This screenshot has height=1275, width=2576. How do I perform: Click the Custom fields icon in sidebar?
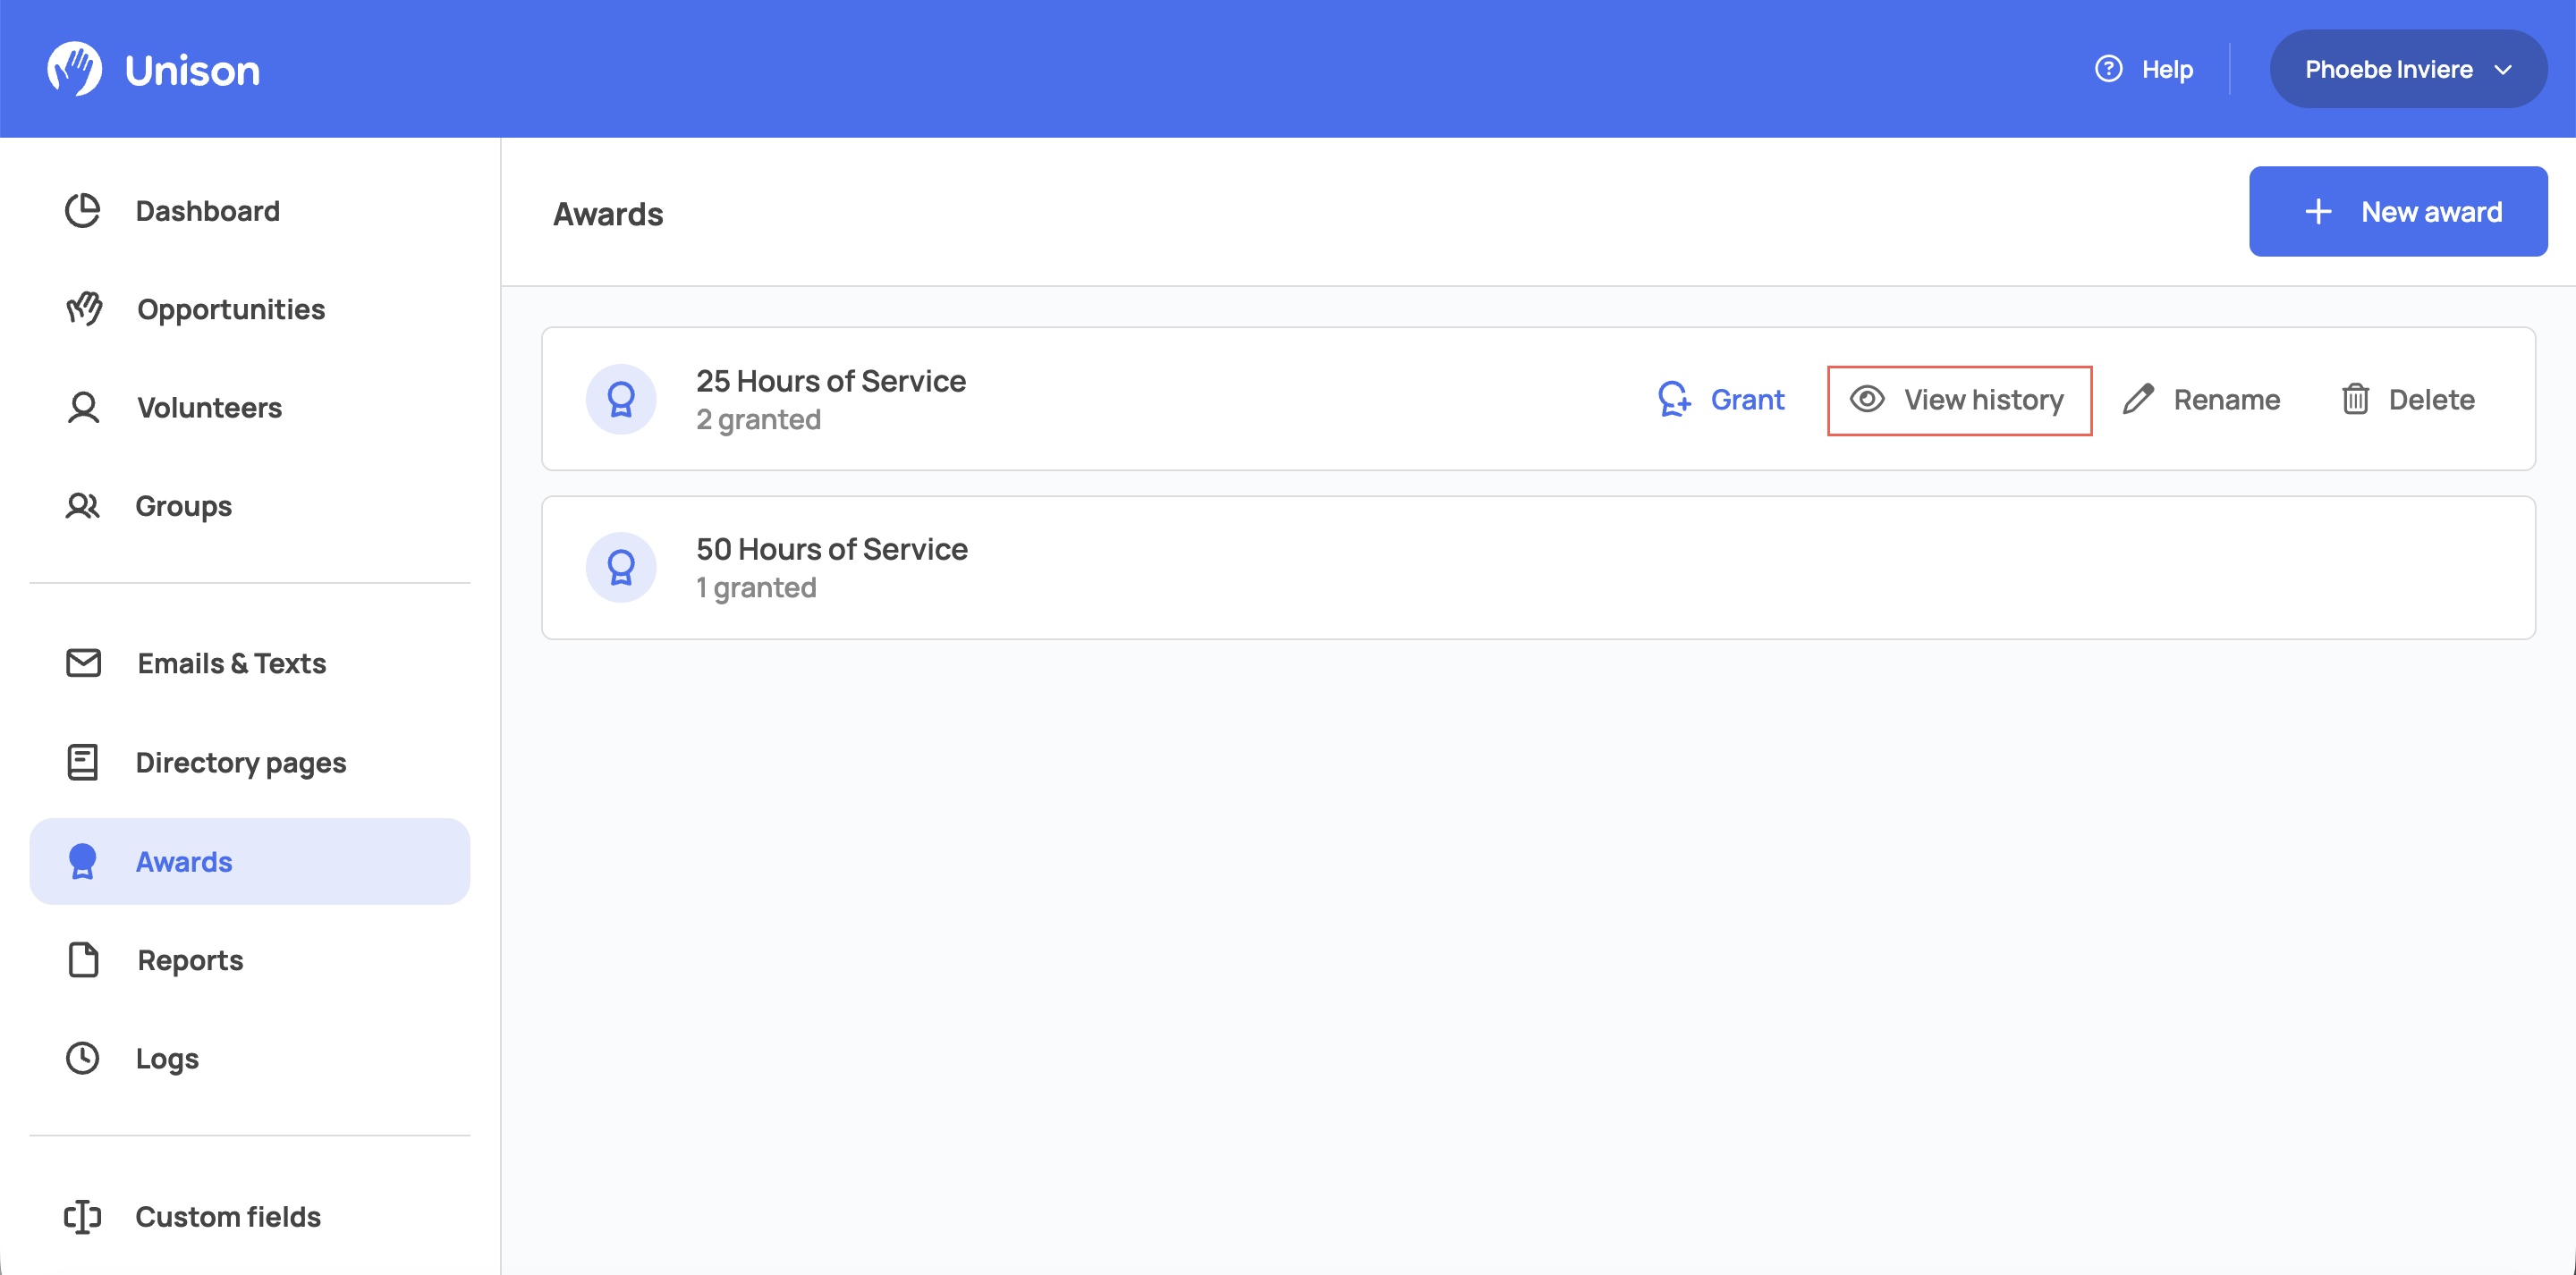pyautogui.click(x=83, y=1217)
